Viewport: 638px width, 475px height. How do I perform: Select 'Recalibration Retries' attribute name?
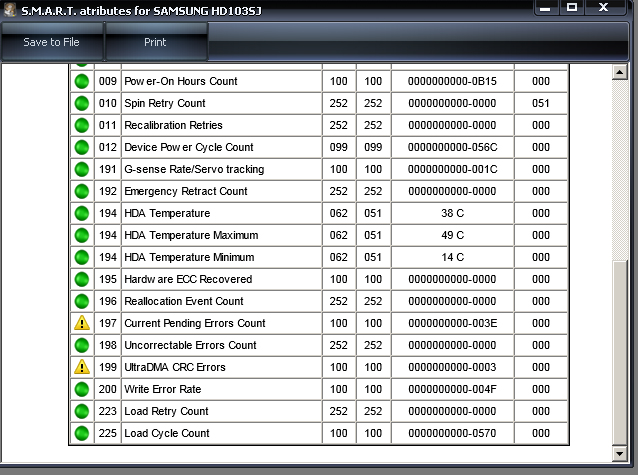pyautogui.click(x=173, y=125)
